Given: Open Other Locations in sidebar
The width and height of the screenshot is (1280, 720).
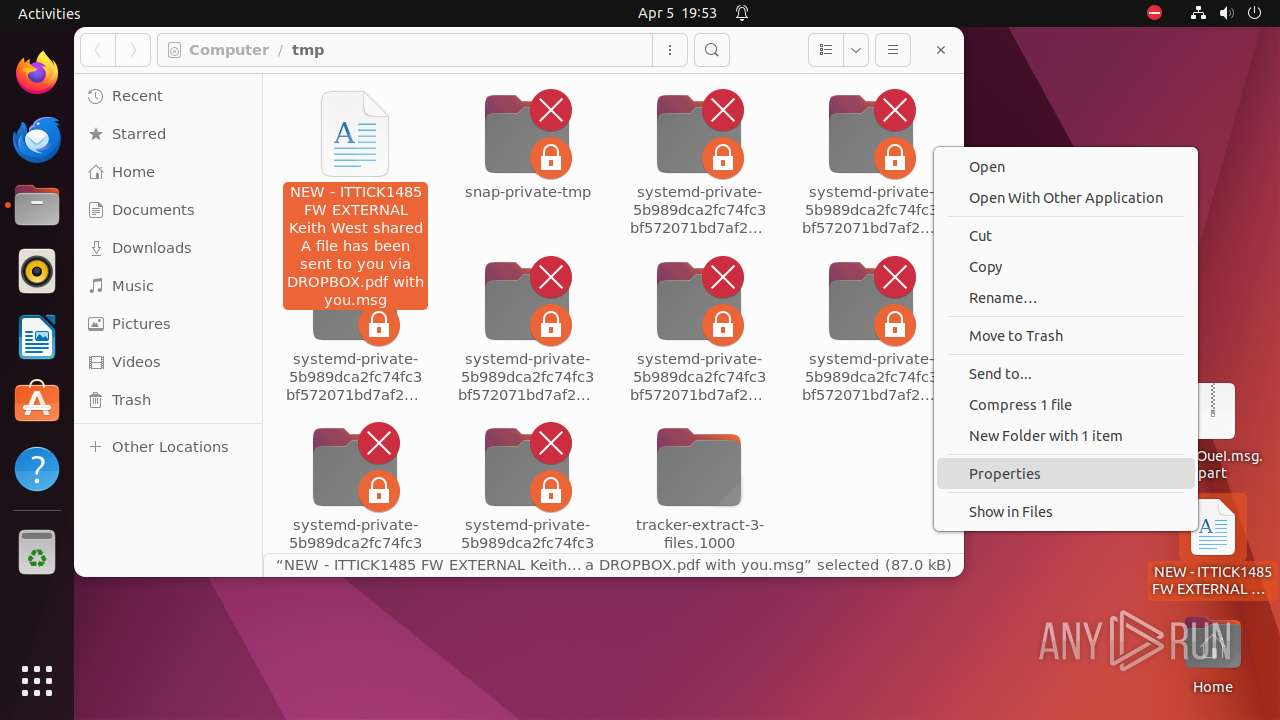Looking at the screenshot, I should (168, 447).
